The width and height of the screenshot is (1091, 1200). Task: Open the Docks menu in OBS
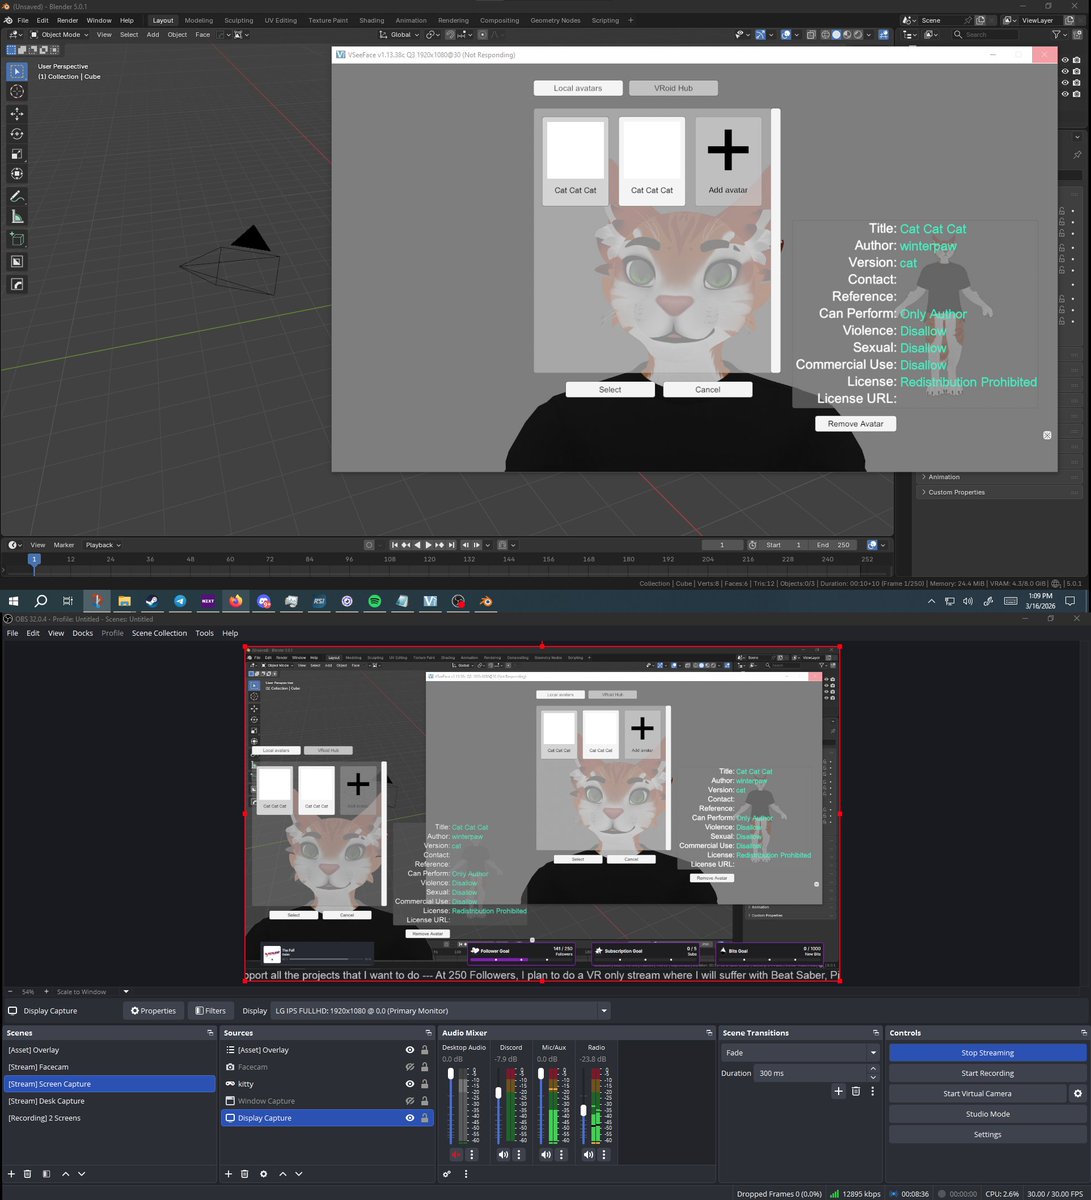(82, 633)
